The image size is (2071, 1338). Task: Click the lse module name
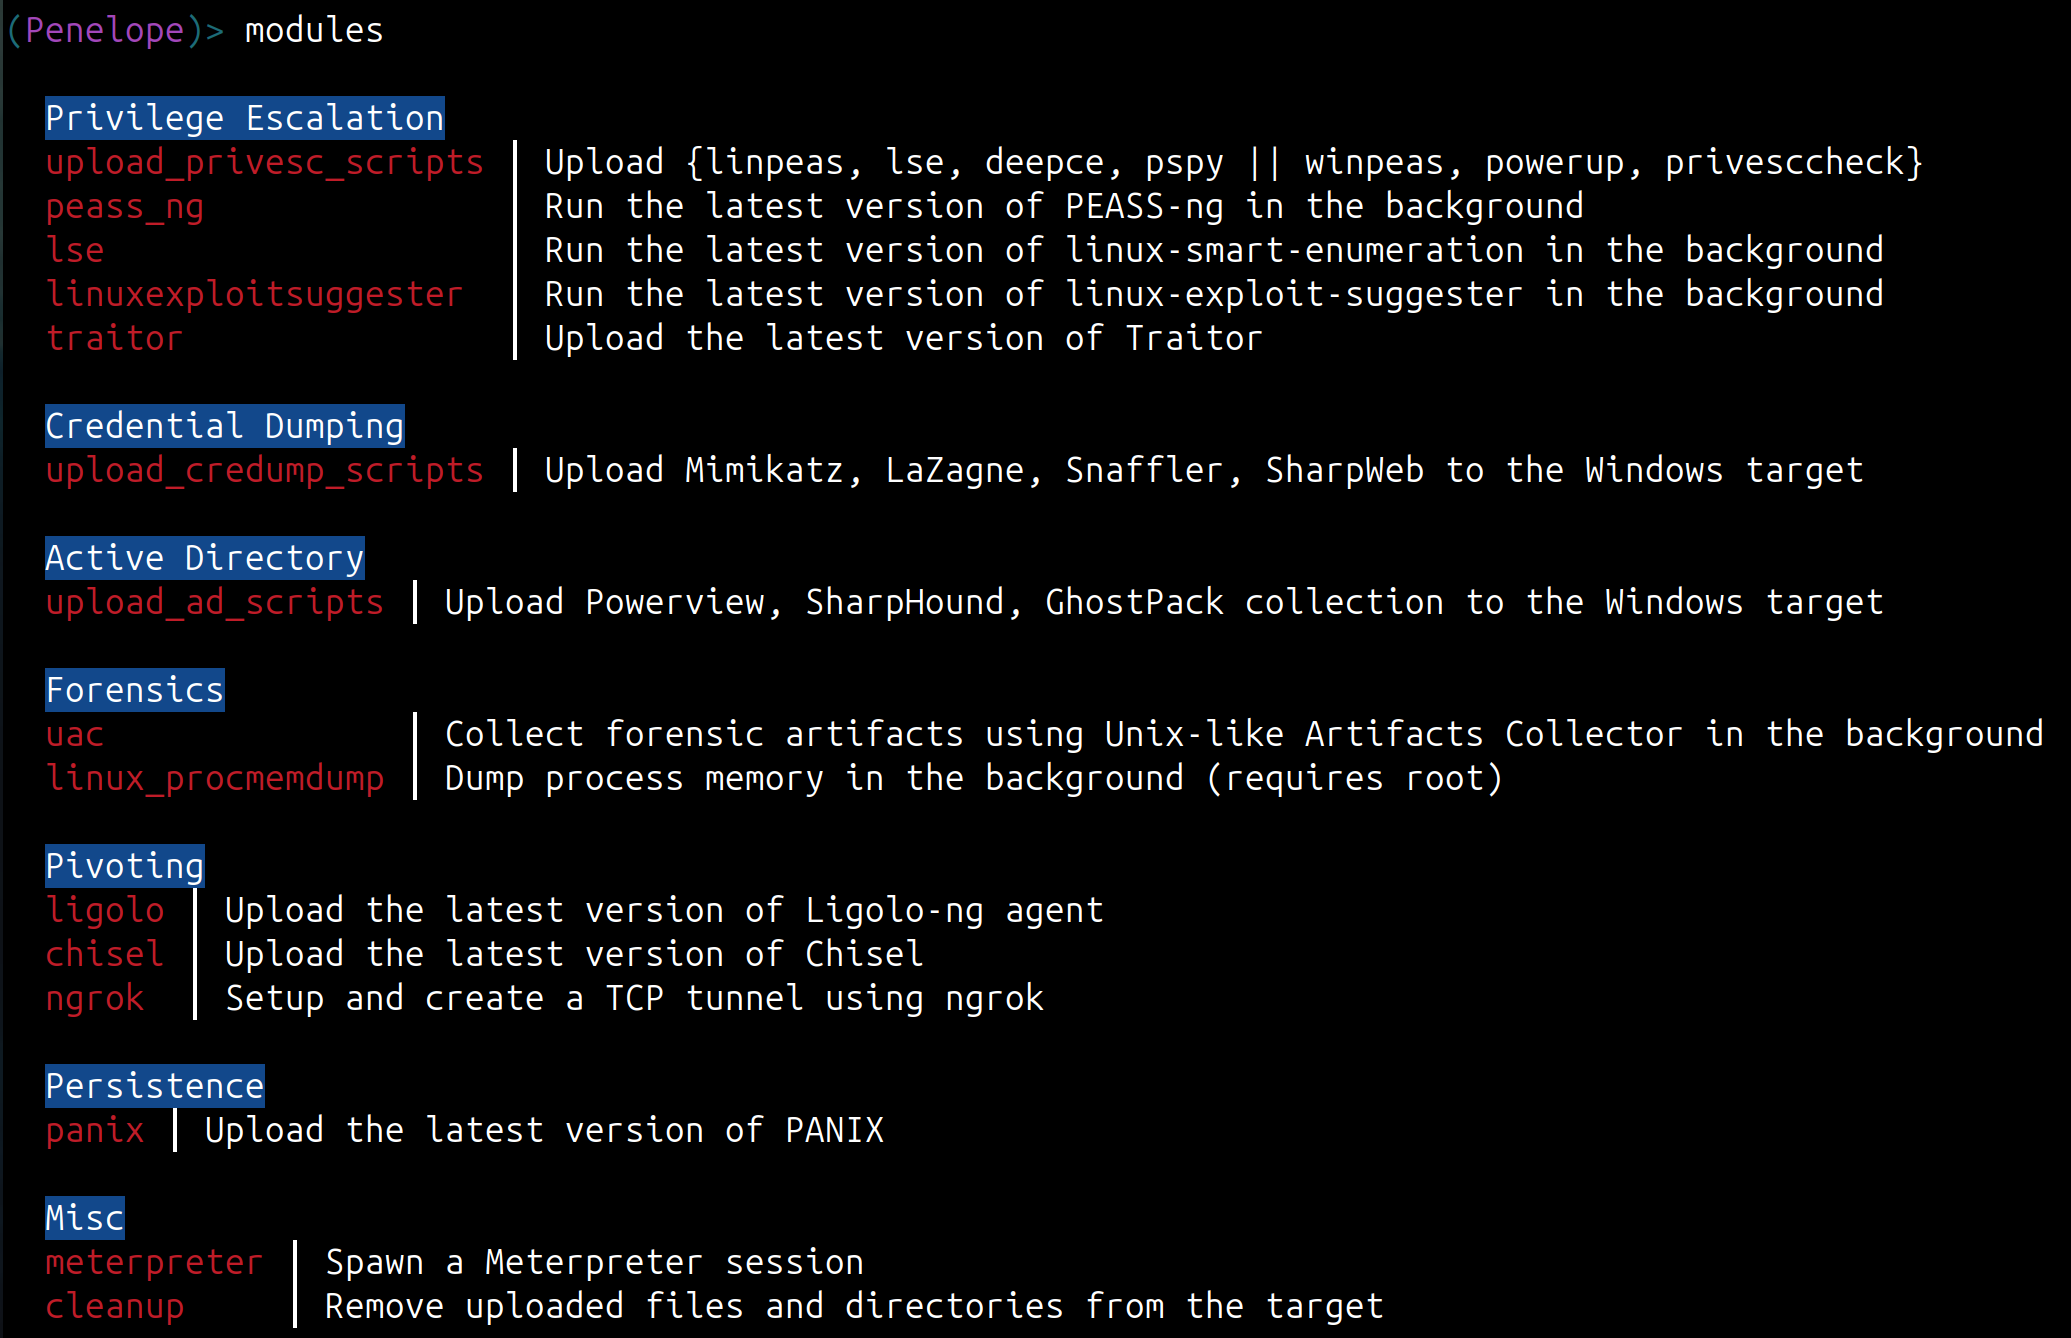tap(75, 250)
